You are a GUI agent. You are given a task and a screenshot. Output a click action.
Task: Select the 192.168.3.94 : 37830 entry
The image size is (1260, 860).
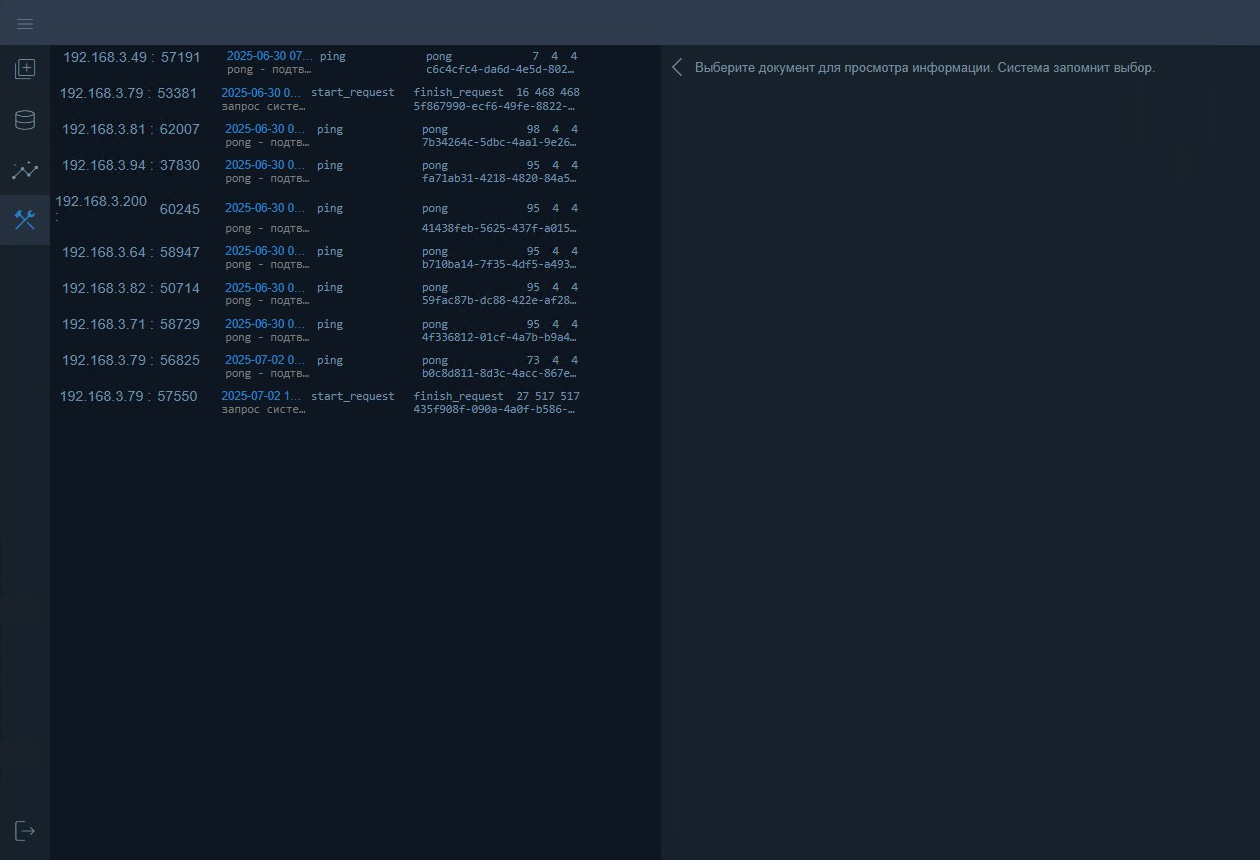click(x=131, y=166)
